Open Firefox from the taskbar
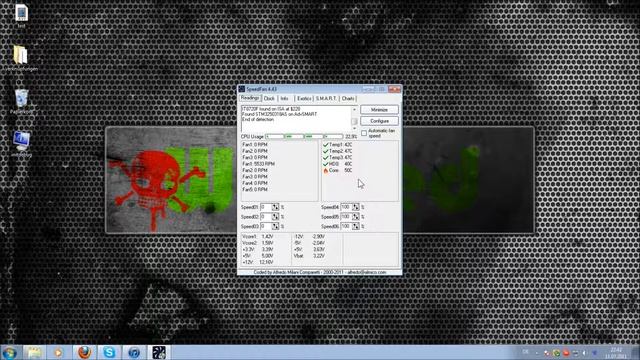Screen dimensions: 640x360 click(x=84, y=353)
